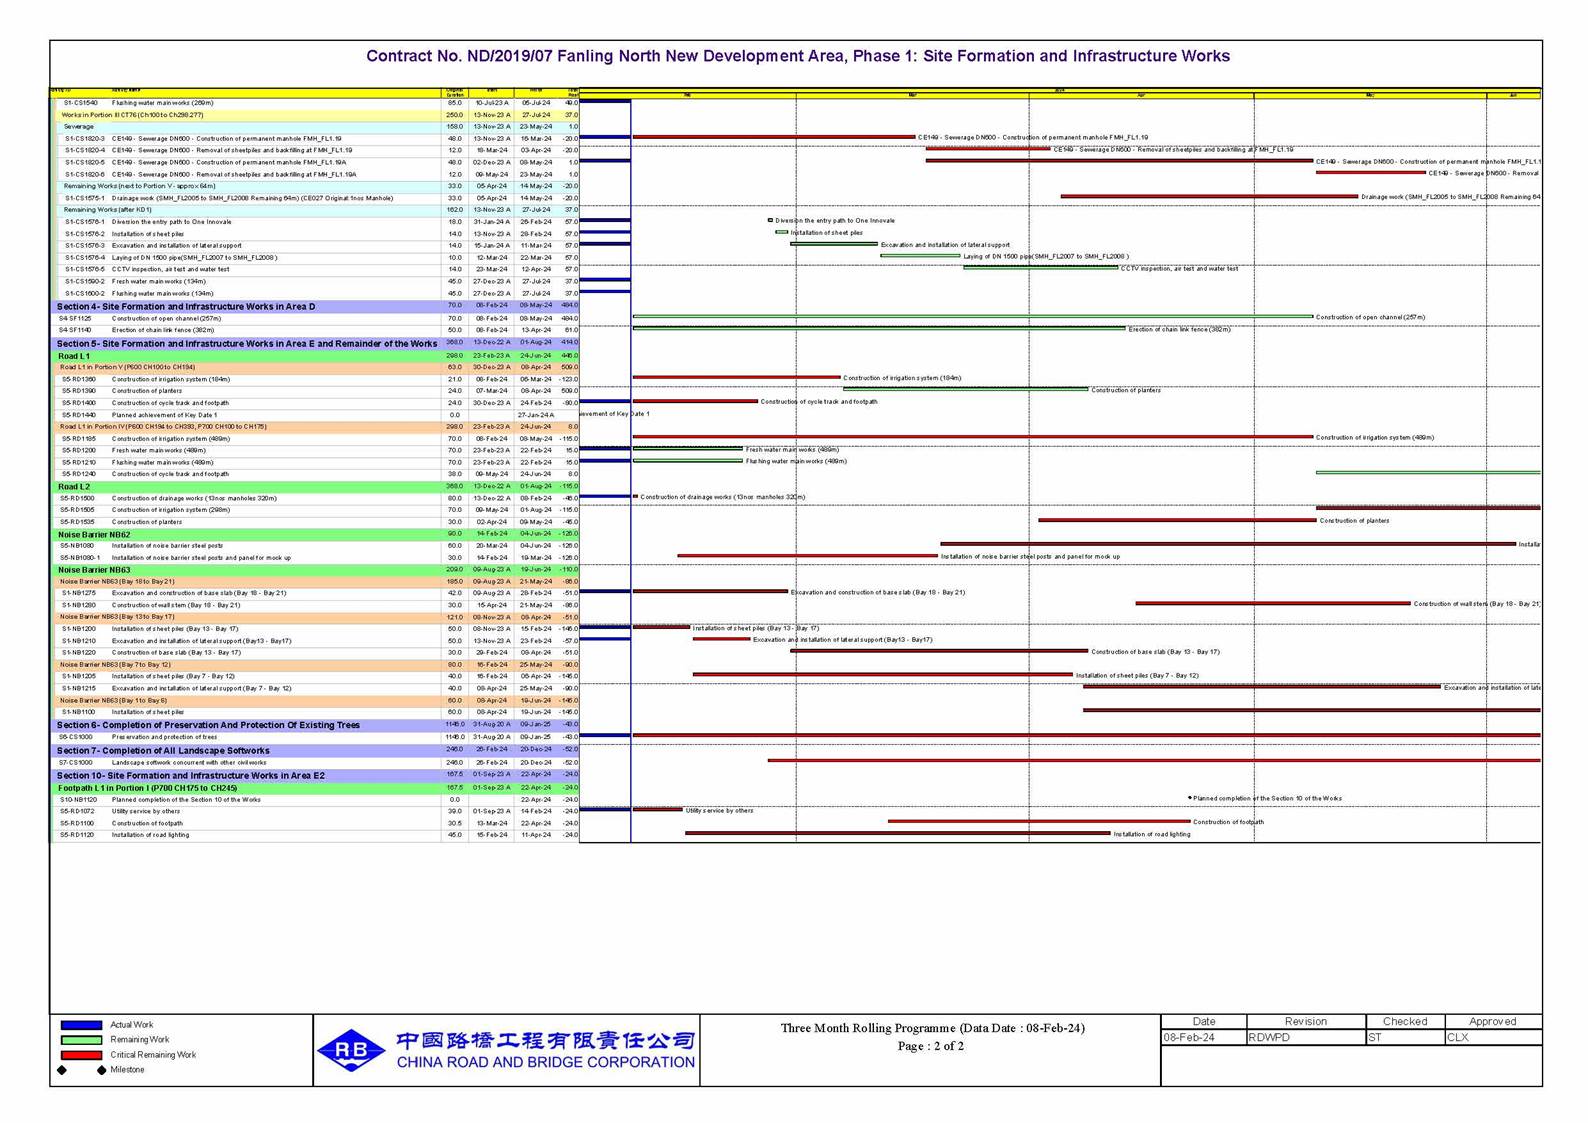Click the blue Actual Work legend swatch

coord(81,1025)
